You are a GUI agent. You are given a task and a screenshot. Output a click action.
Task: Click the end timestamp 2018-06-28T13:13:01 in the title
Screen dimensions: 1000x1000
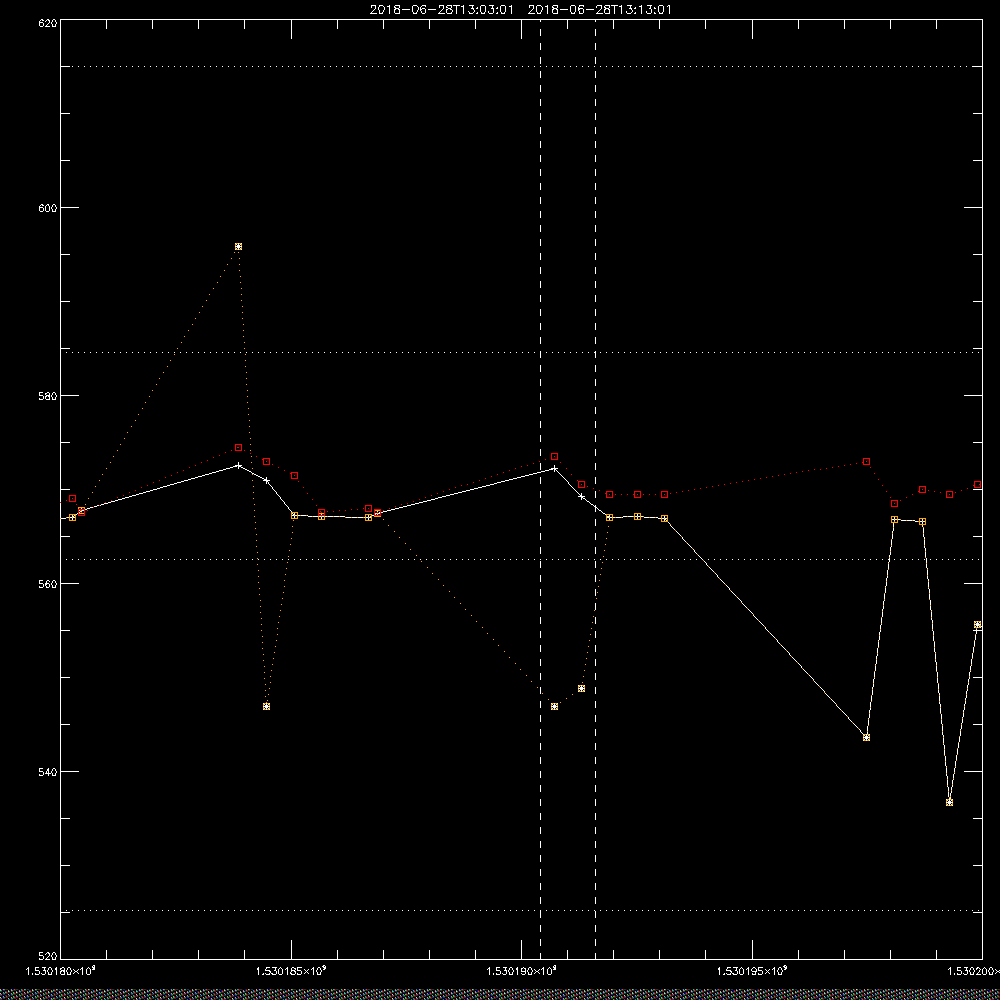coord(599,10)
